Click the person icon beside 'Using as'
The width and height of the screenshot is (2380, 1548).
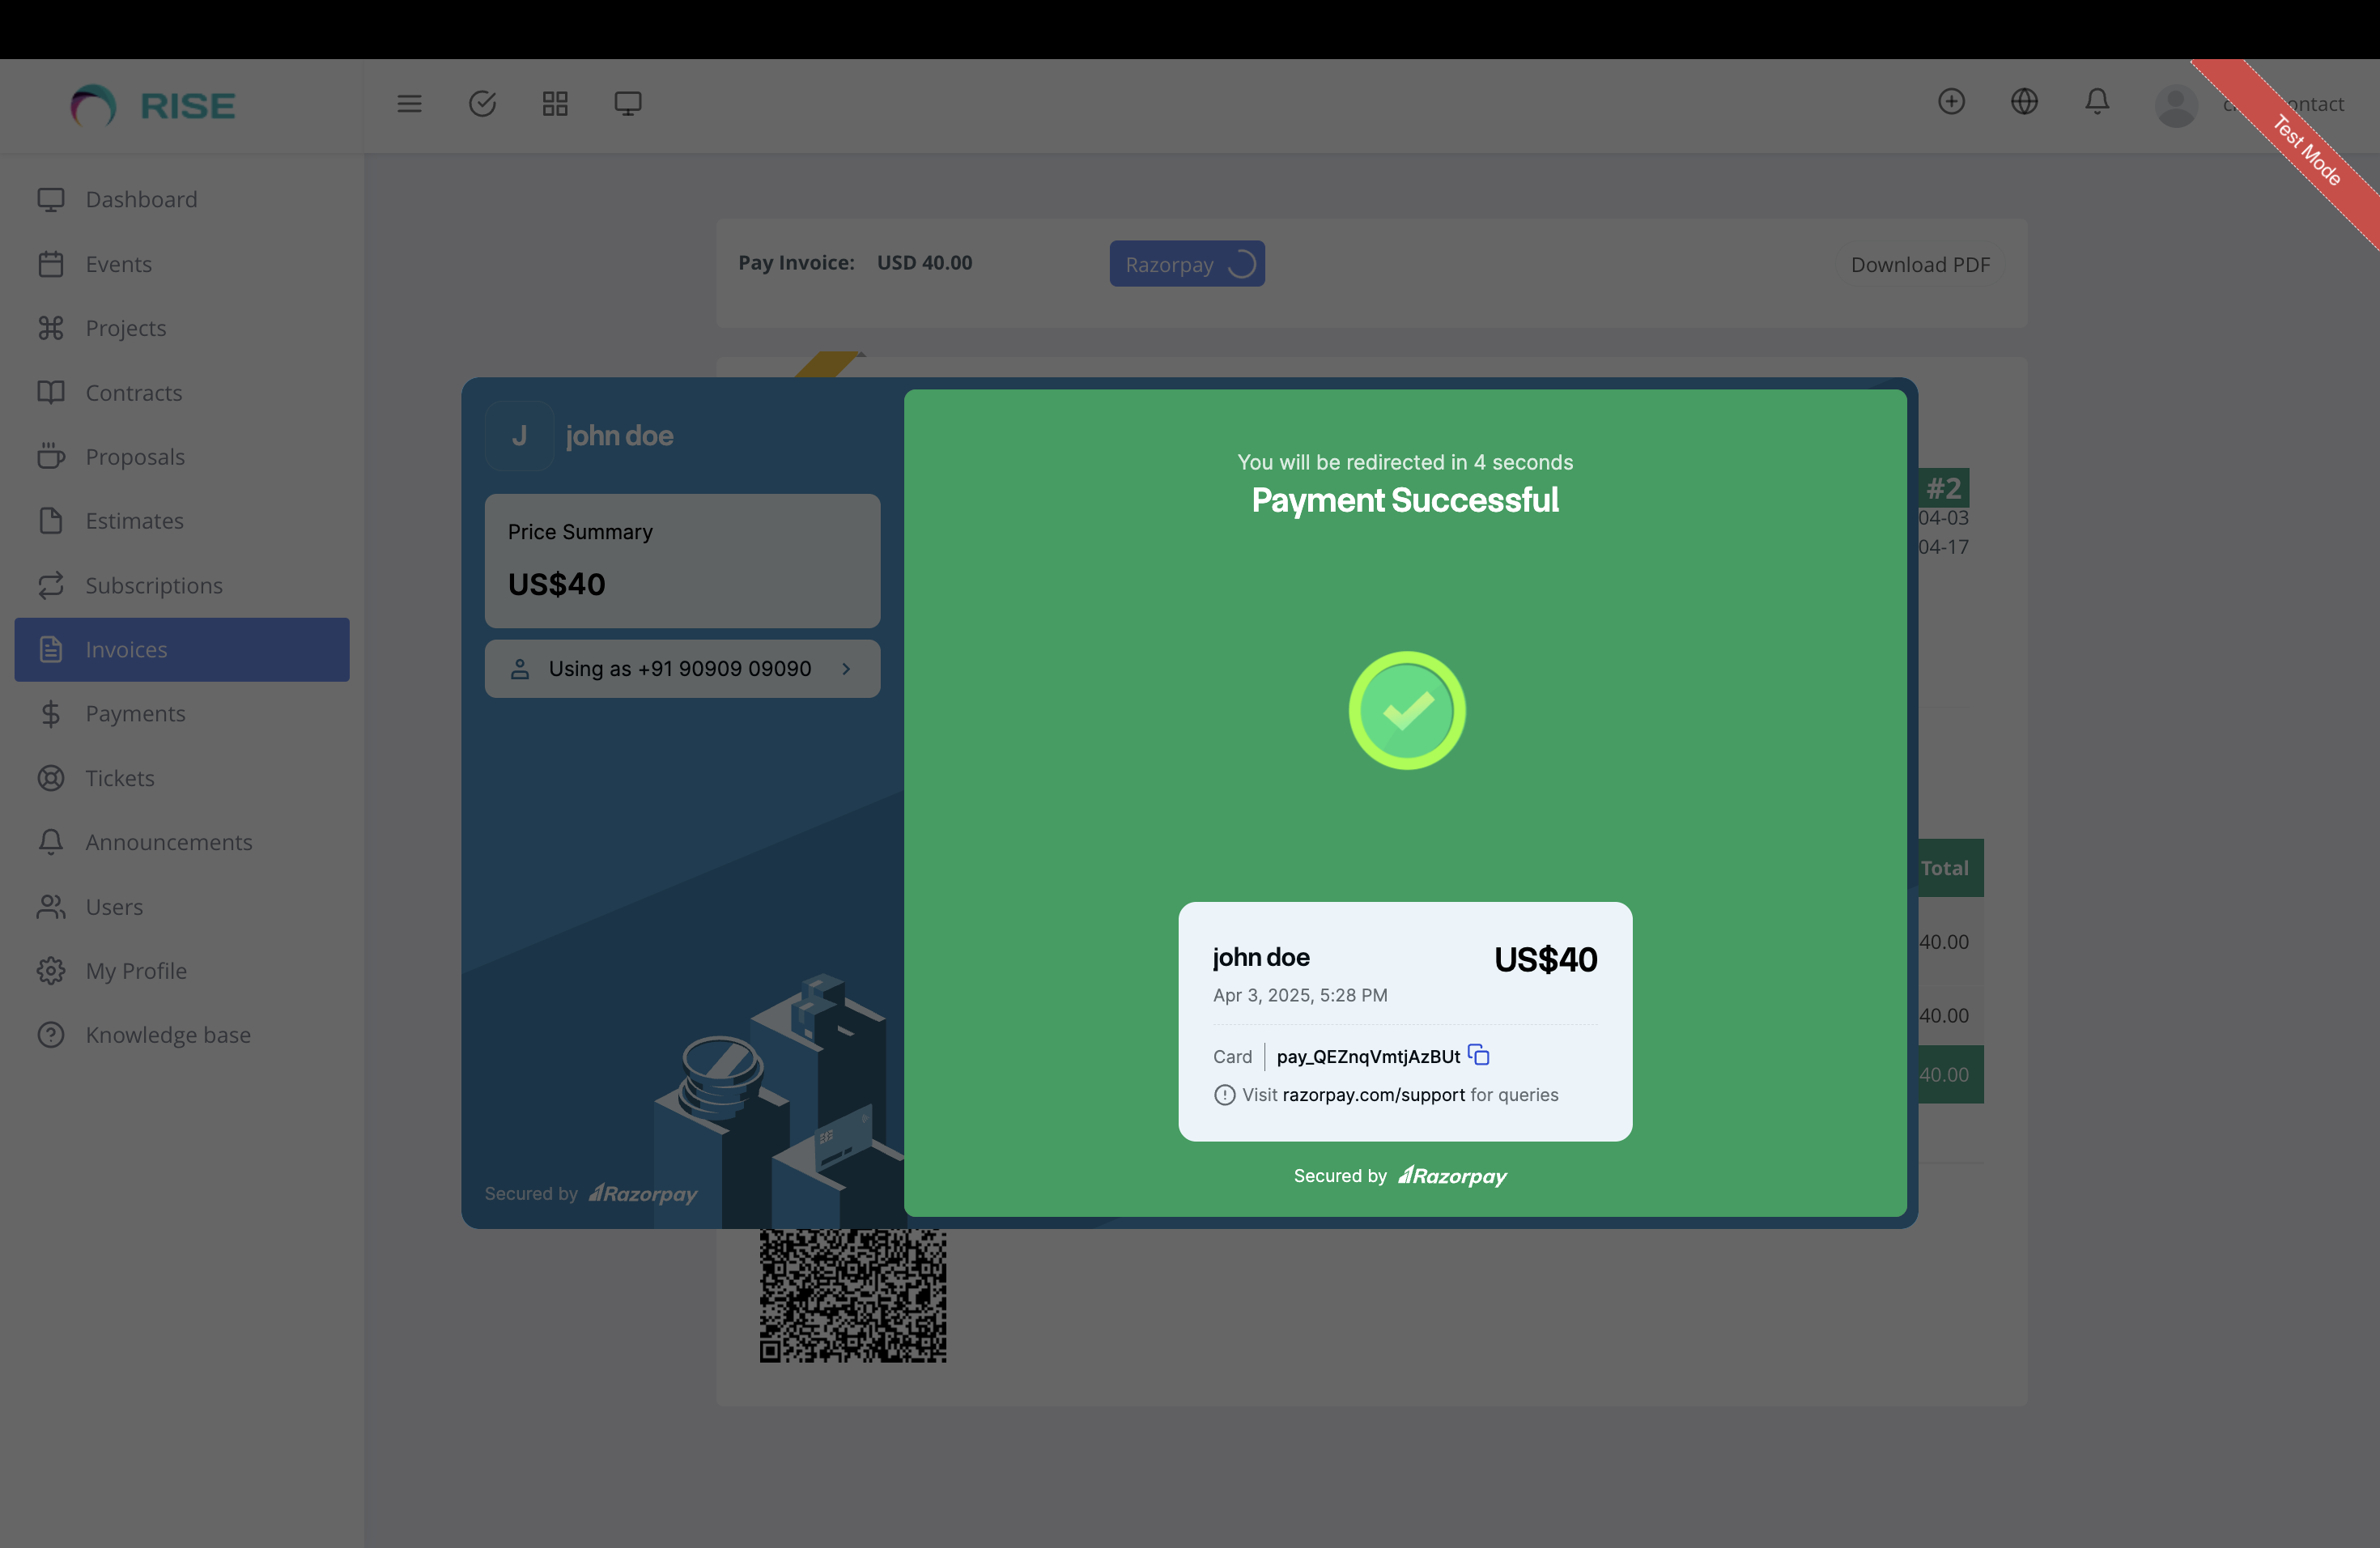pyautogui.click(x=519, y=669)
